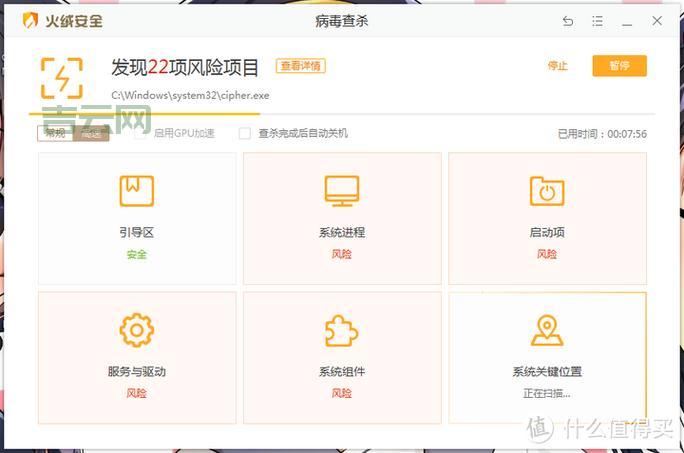
Task: Click the 引导区 label
Action: 137,232
